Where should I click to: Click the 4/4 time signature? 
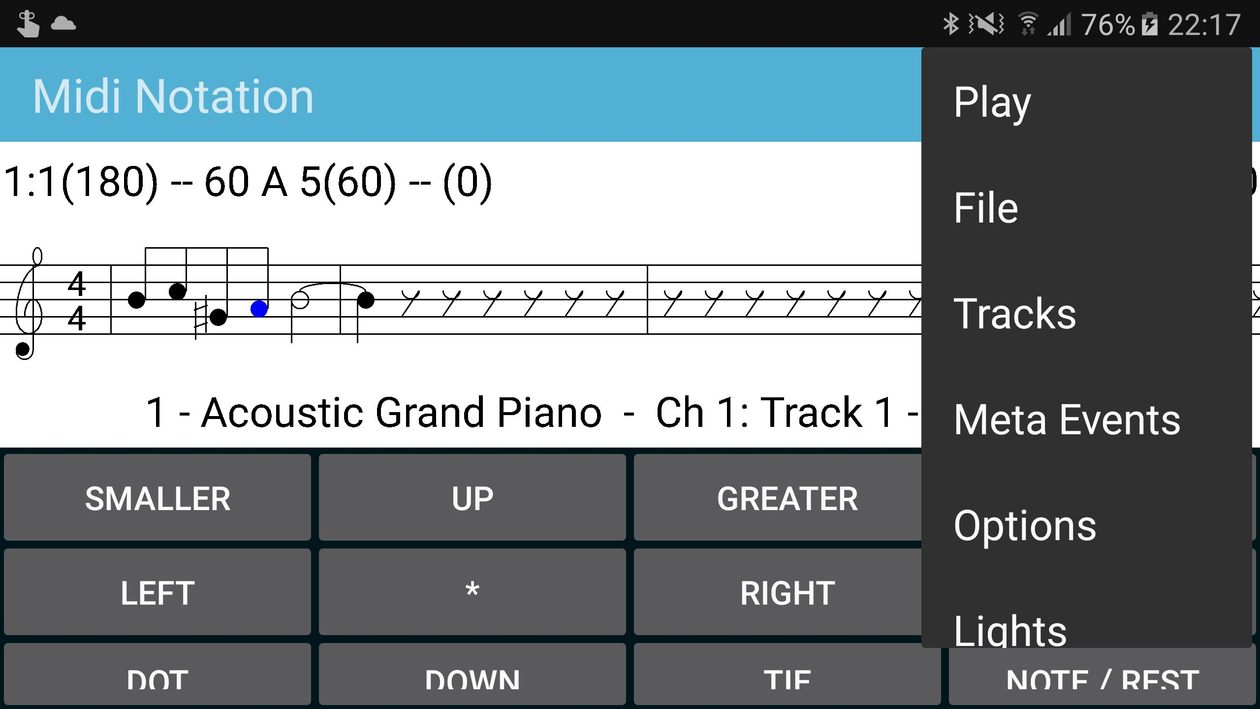coord(77,303)
